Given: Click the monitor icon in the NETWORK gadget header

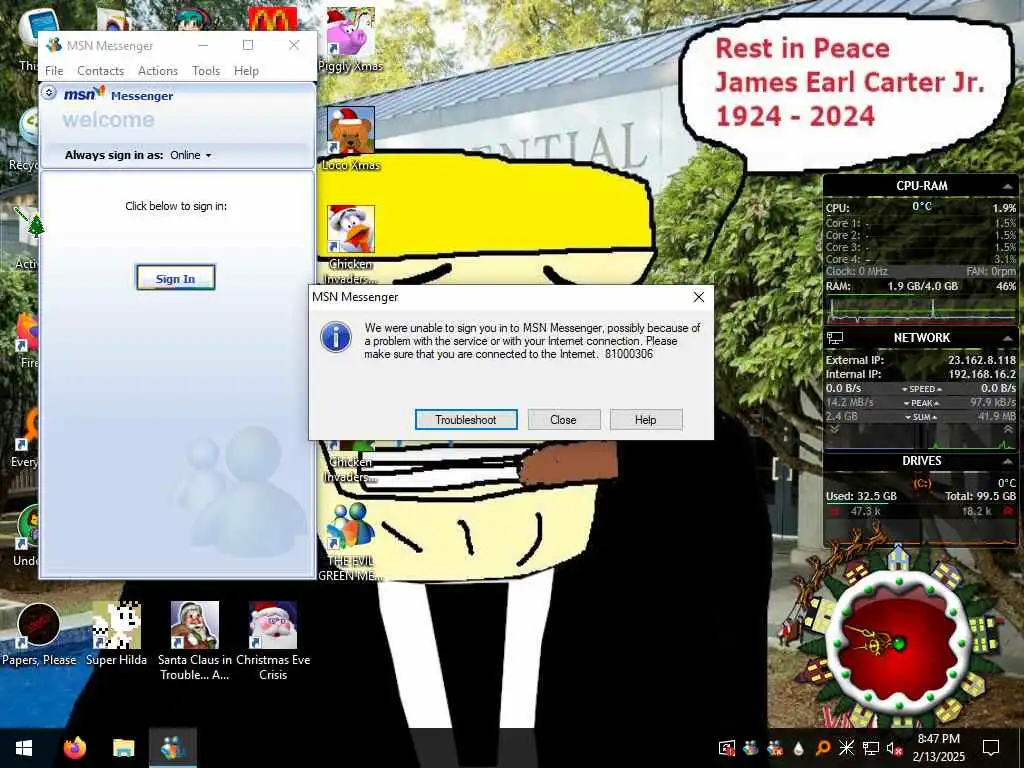Looking at the screenshot, I should (835, 338).
